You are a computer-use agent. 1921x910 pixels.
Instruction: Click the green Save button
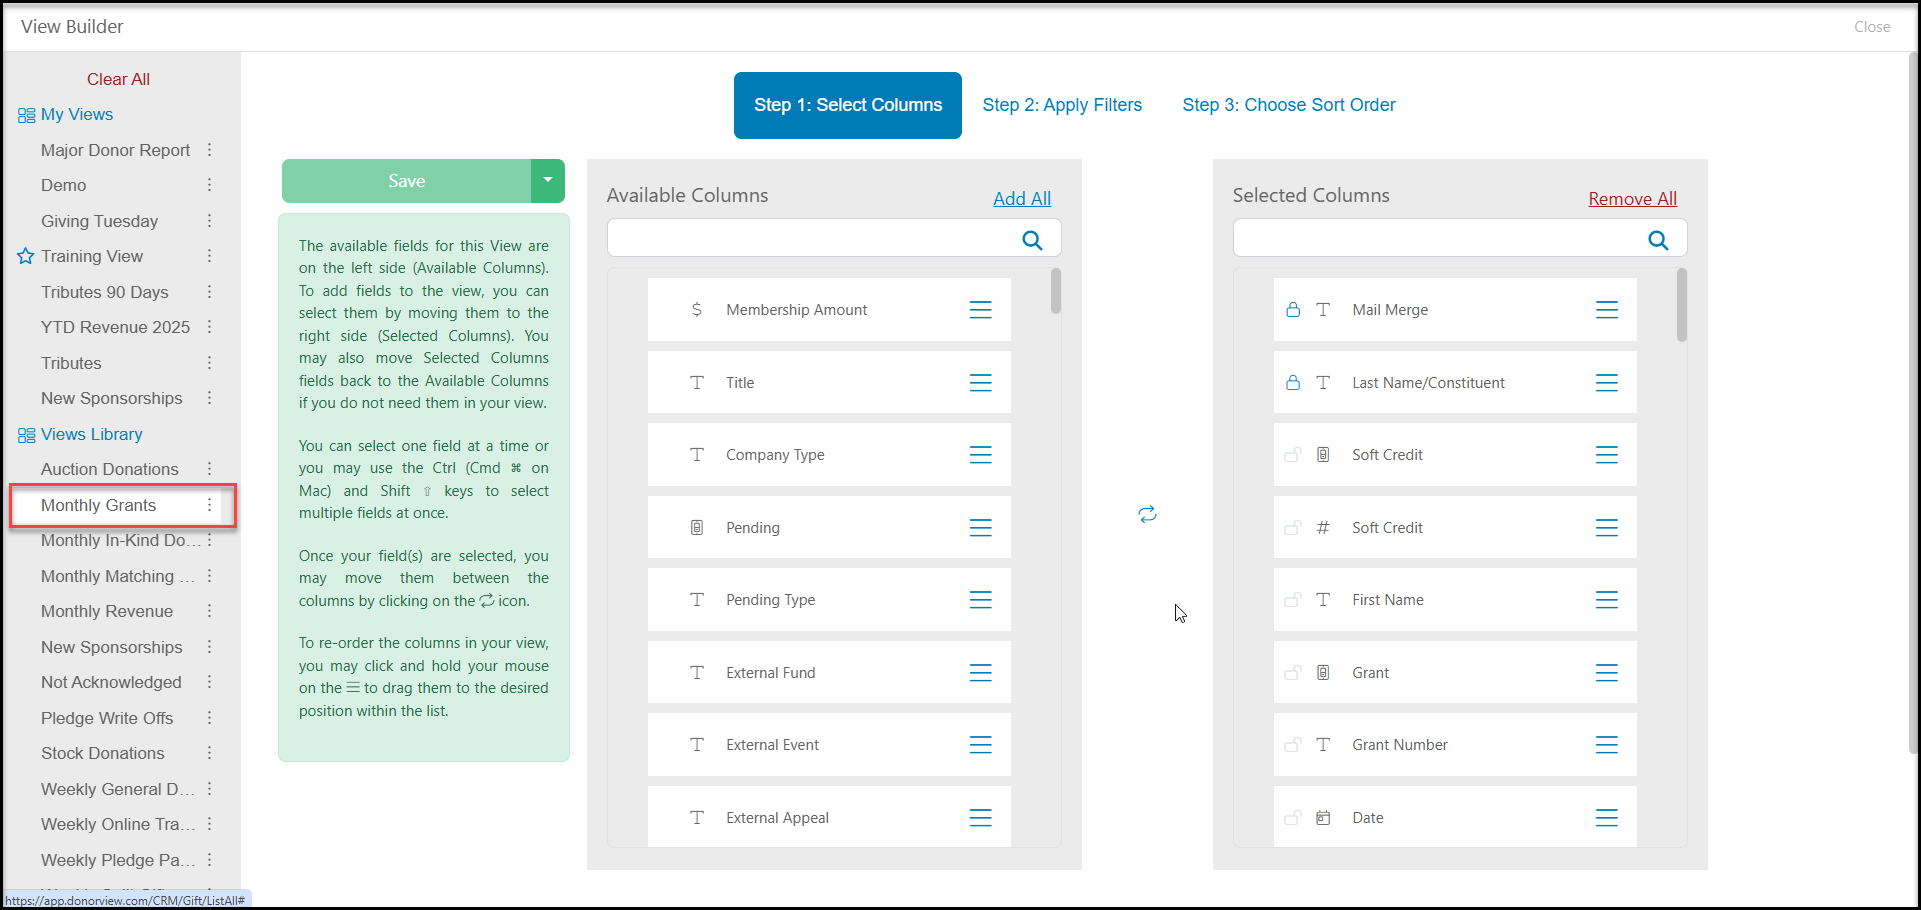point(406,181)
